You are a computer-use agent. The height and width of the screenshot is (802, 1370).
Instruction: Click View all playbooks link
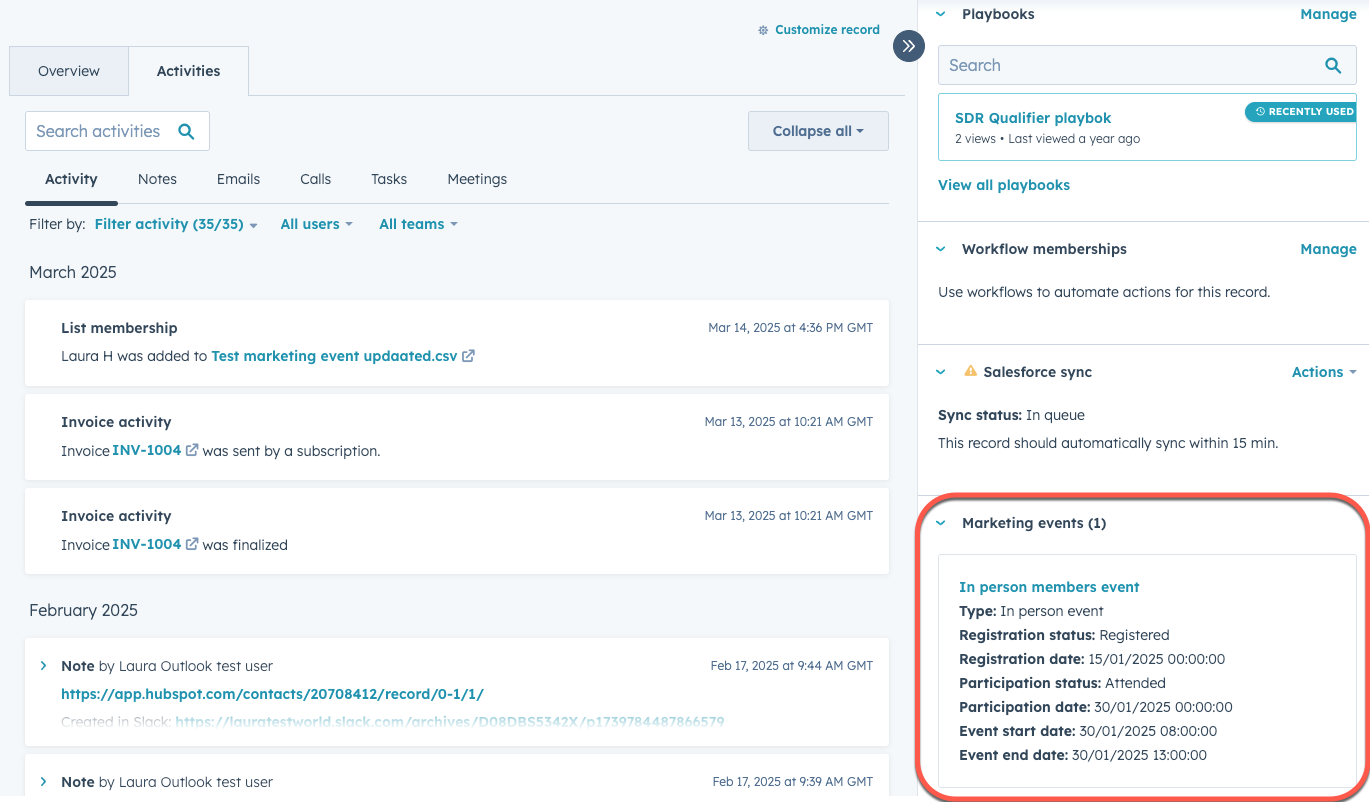click(1003, 185)
